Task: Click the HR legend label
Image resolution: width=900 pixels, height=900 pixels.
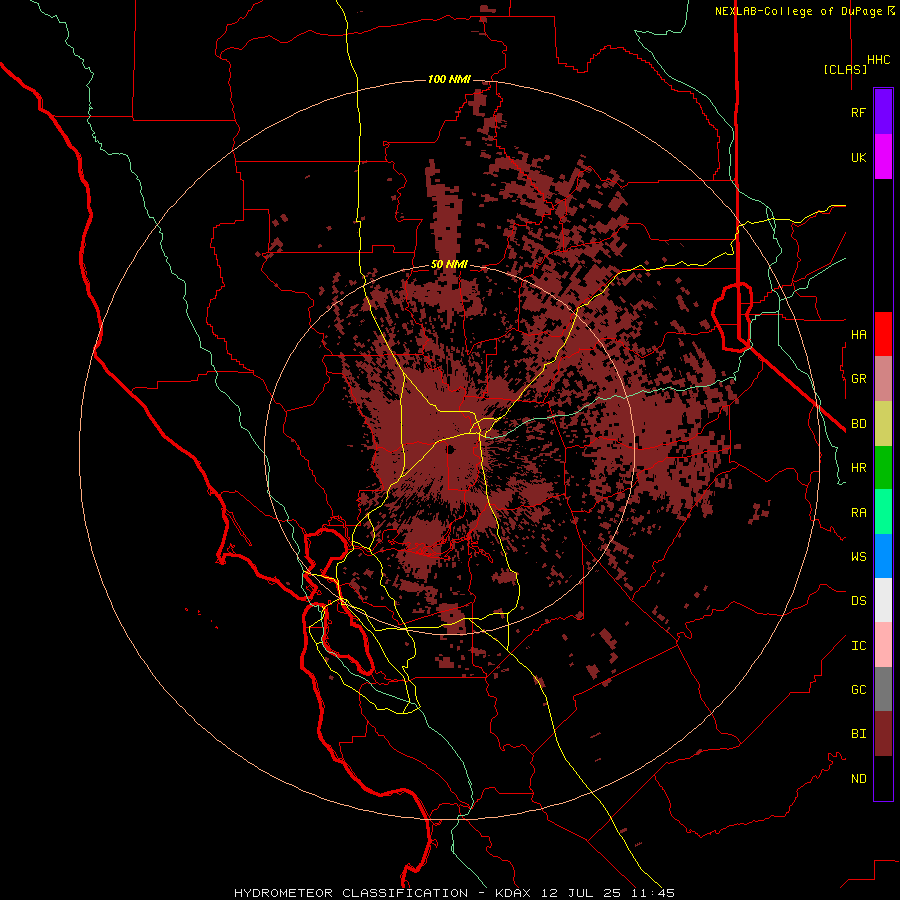Action: [858, 468]
